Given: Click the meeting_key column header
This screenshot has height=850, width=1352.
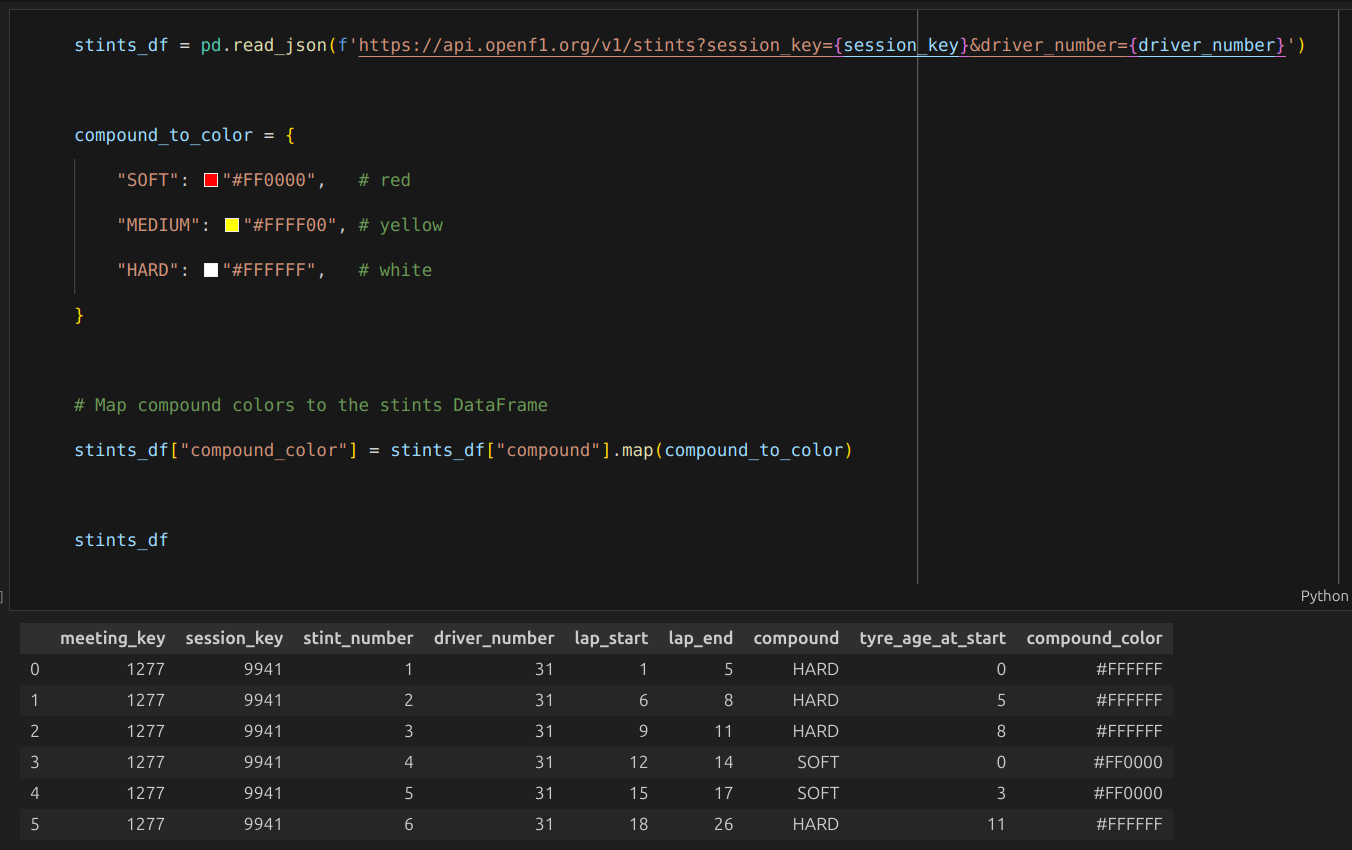Looking at the screenshot, I should pyautogui.click(x=113, y=638).
